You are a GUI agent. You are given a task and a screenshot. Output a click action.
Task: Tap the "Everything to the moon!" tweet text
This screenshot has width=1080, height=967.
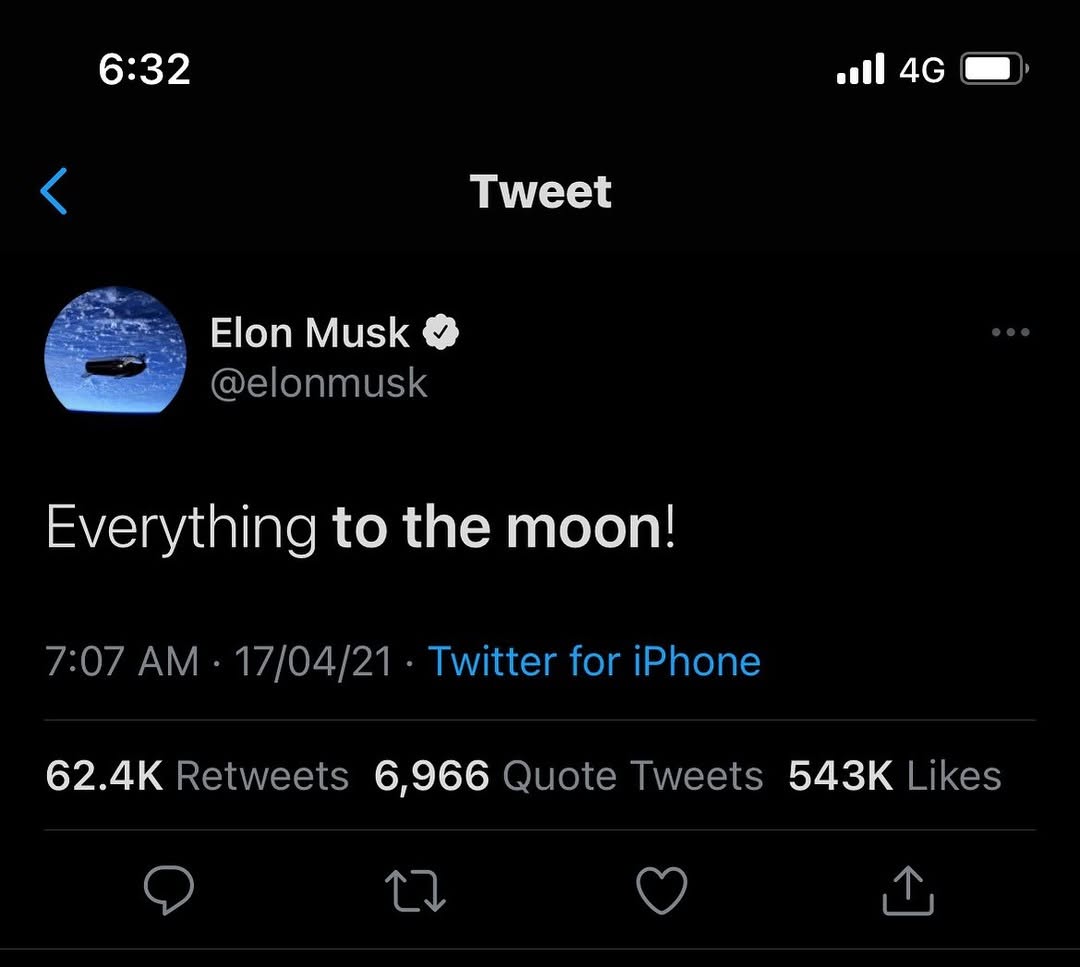tap(361, 527)
